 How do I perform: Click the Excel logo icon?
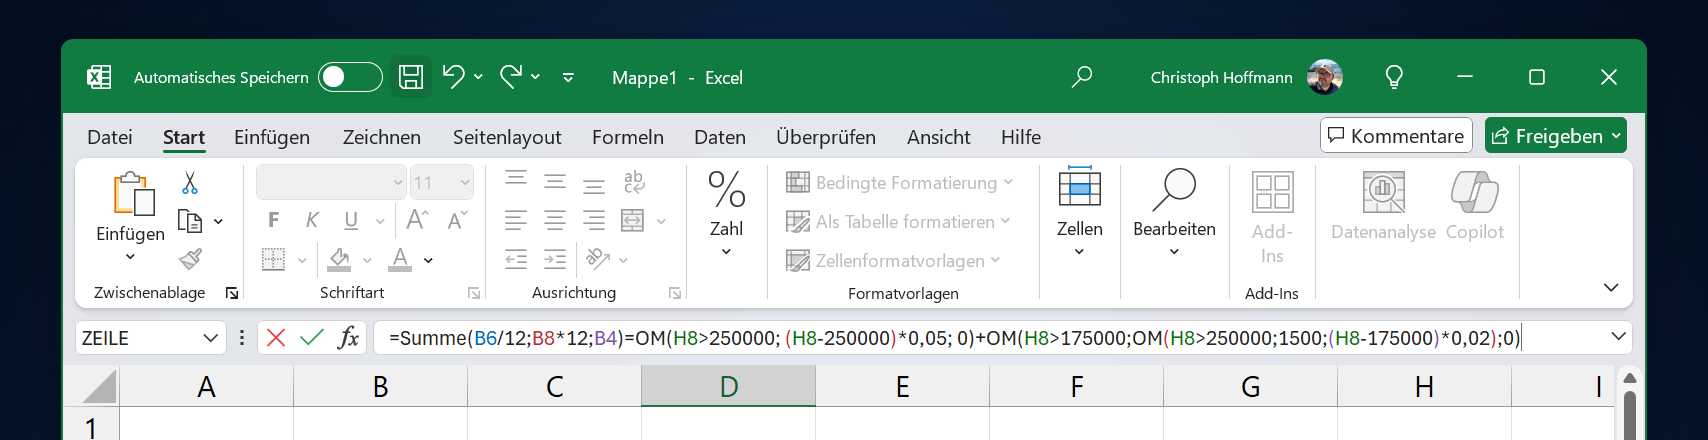(99, 77)
